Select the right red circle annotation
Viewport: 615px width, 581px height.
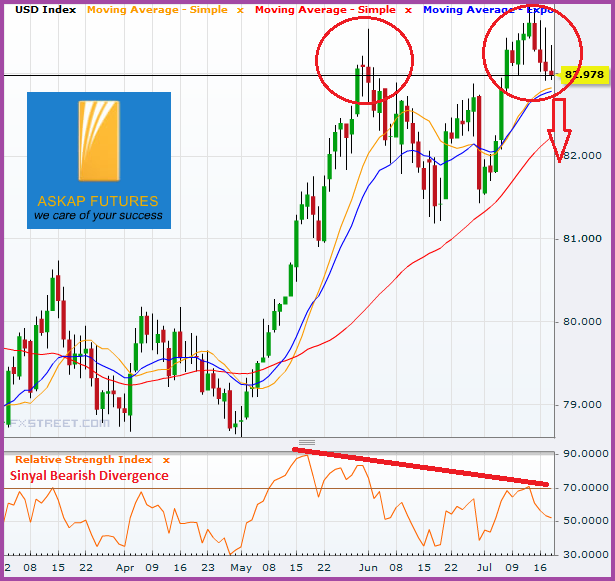coord(532,52)
